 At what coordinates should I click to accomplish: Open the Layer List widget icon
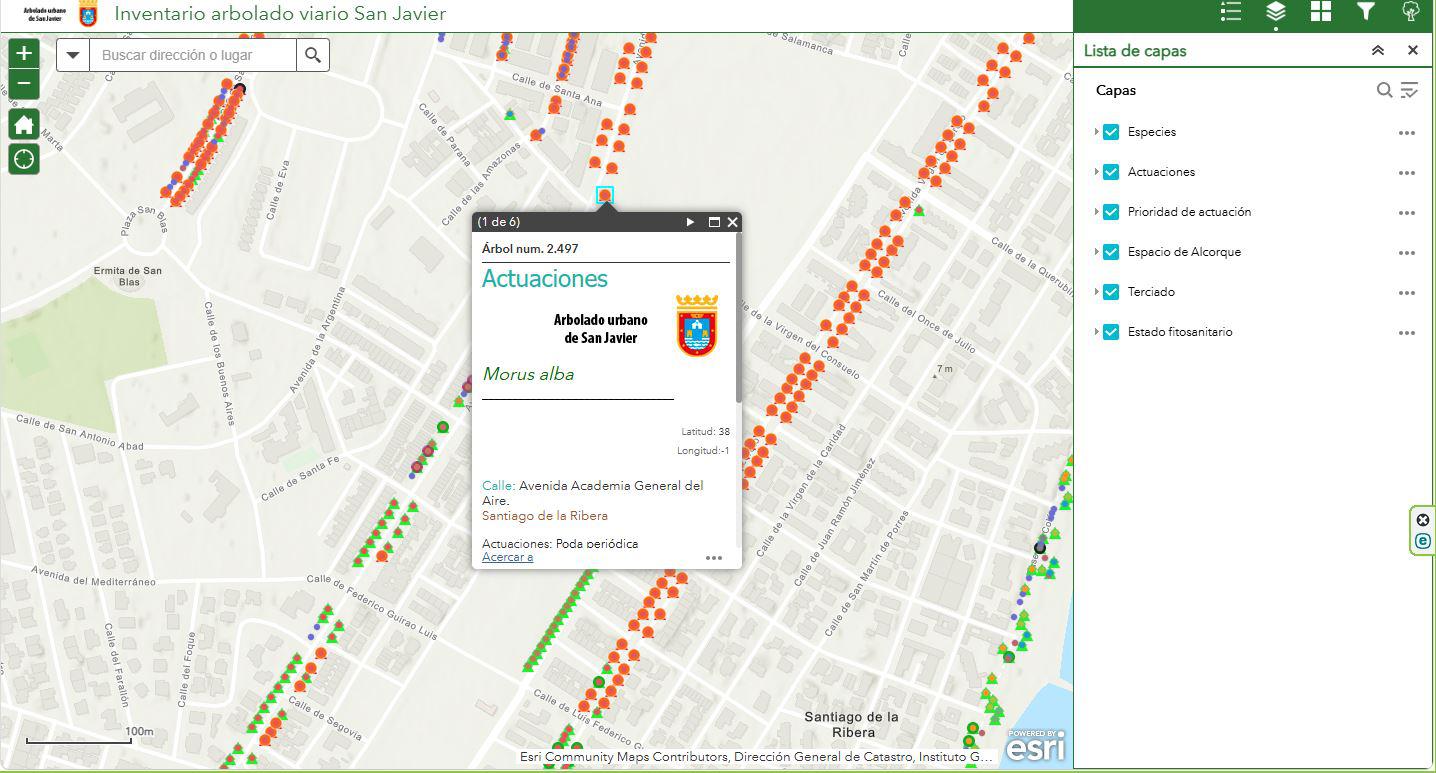(x=1275, y=12)
